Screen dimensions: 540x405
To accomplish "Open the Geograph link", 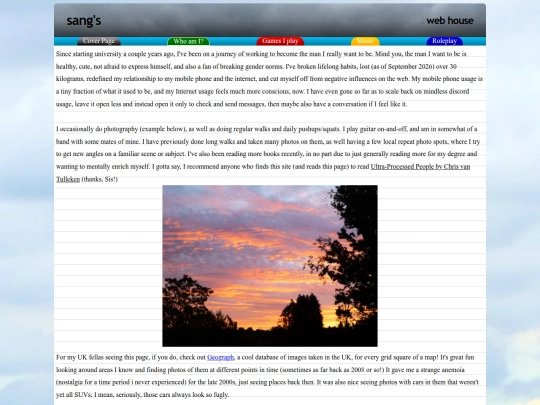I will tap(220, 357).
